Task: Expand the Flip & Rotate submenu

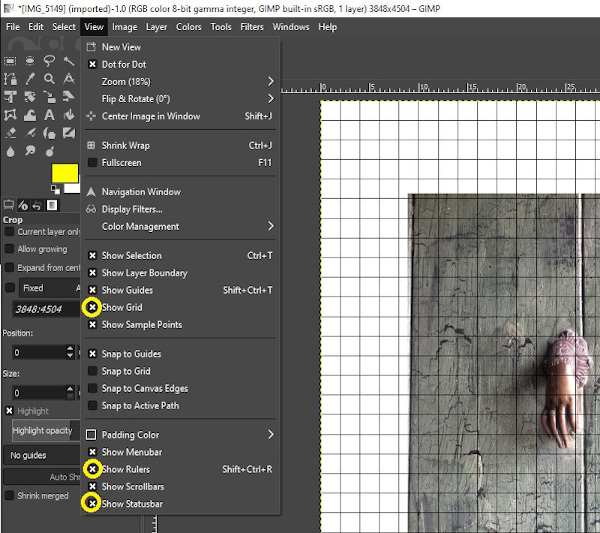Action: pyautogui.click(x=180, y=99)
